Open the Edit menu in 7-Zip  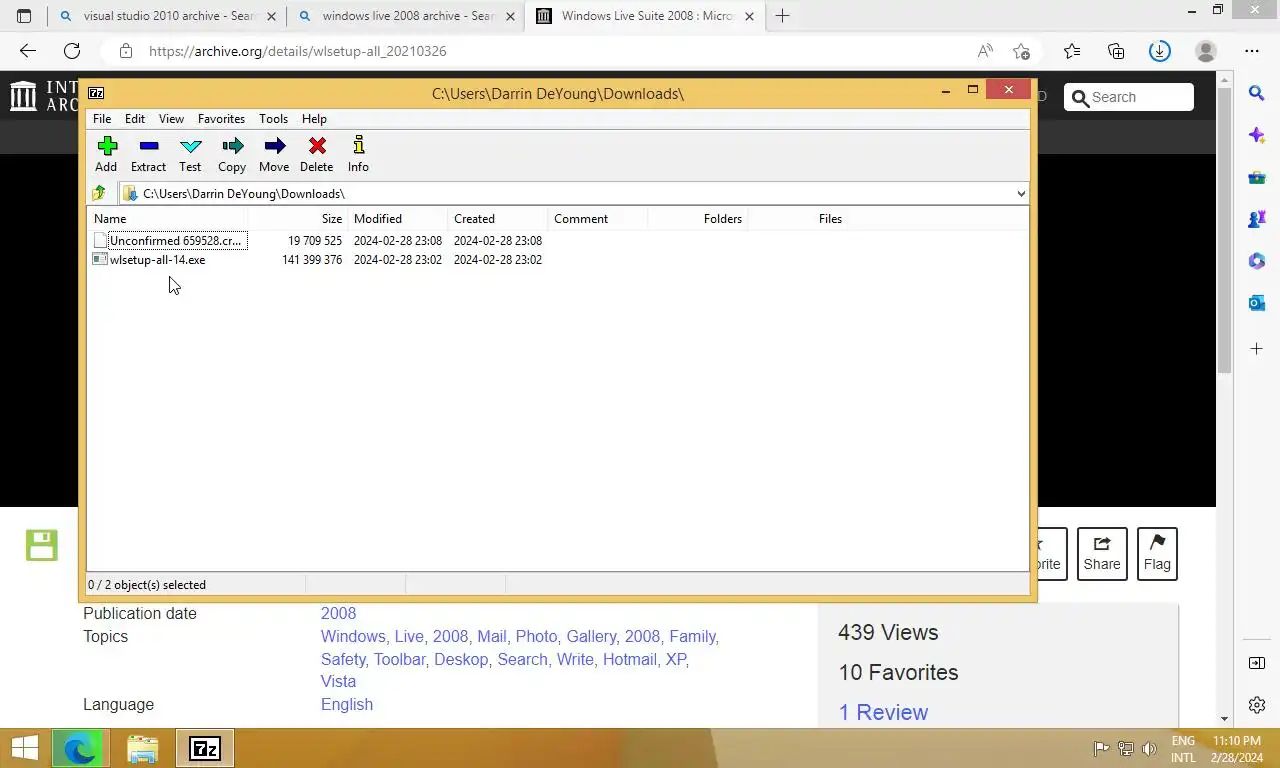tap(135, 119)
